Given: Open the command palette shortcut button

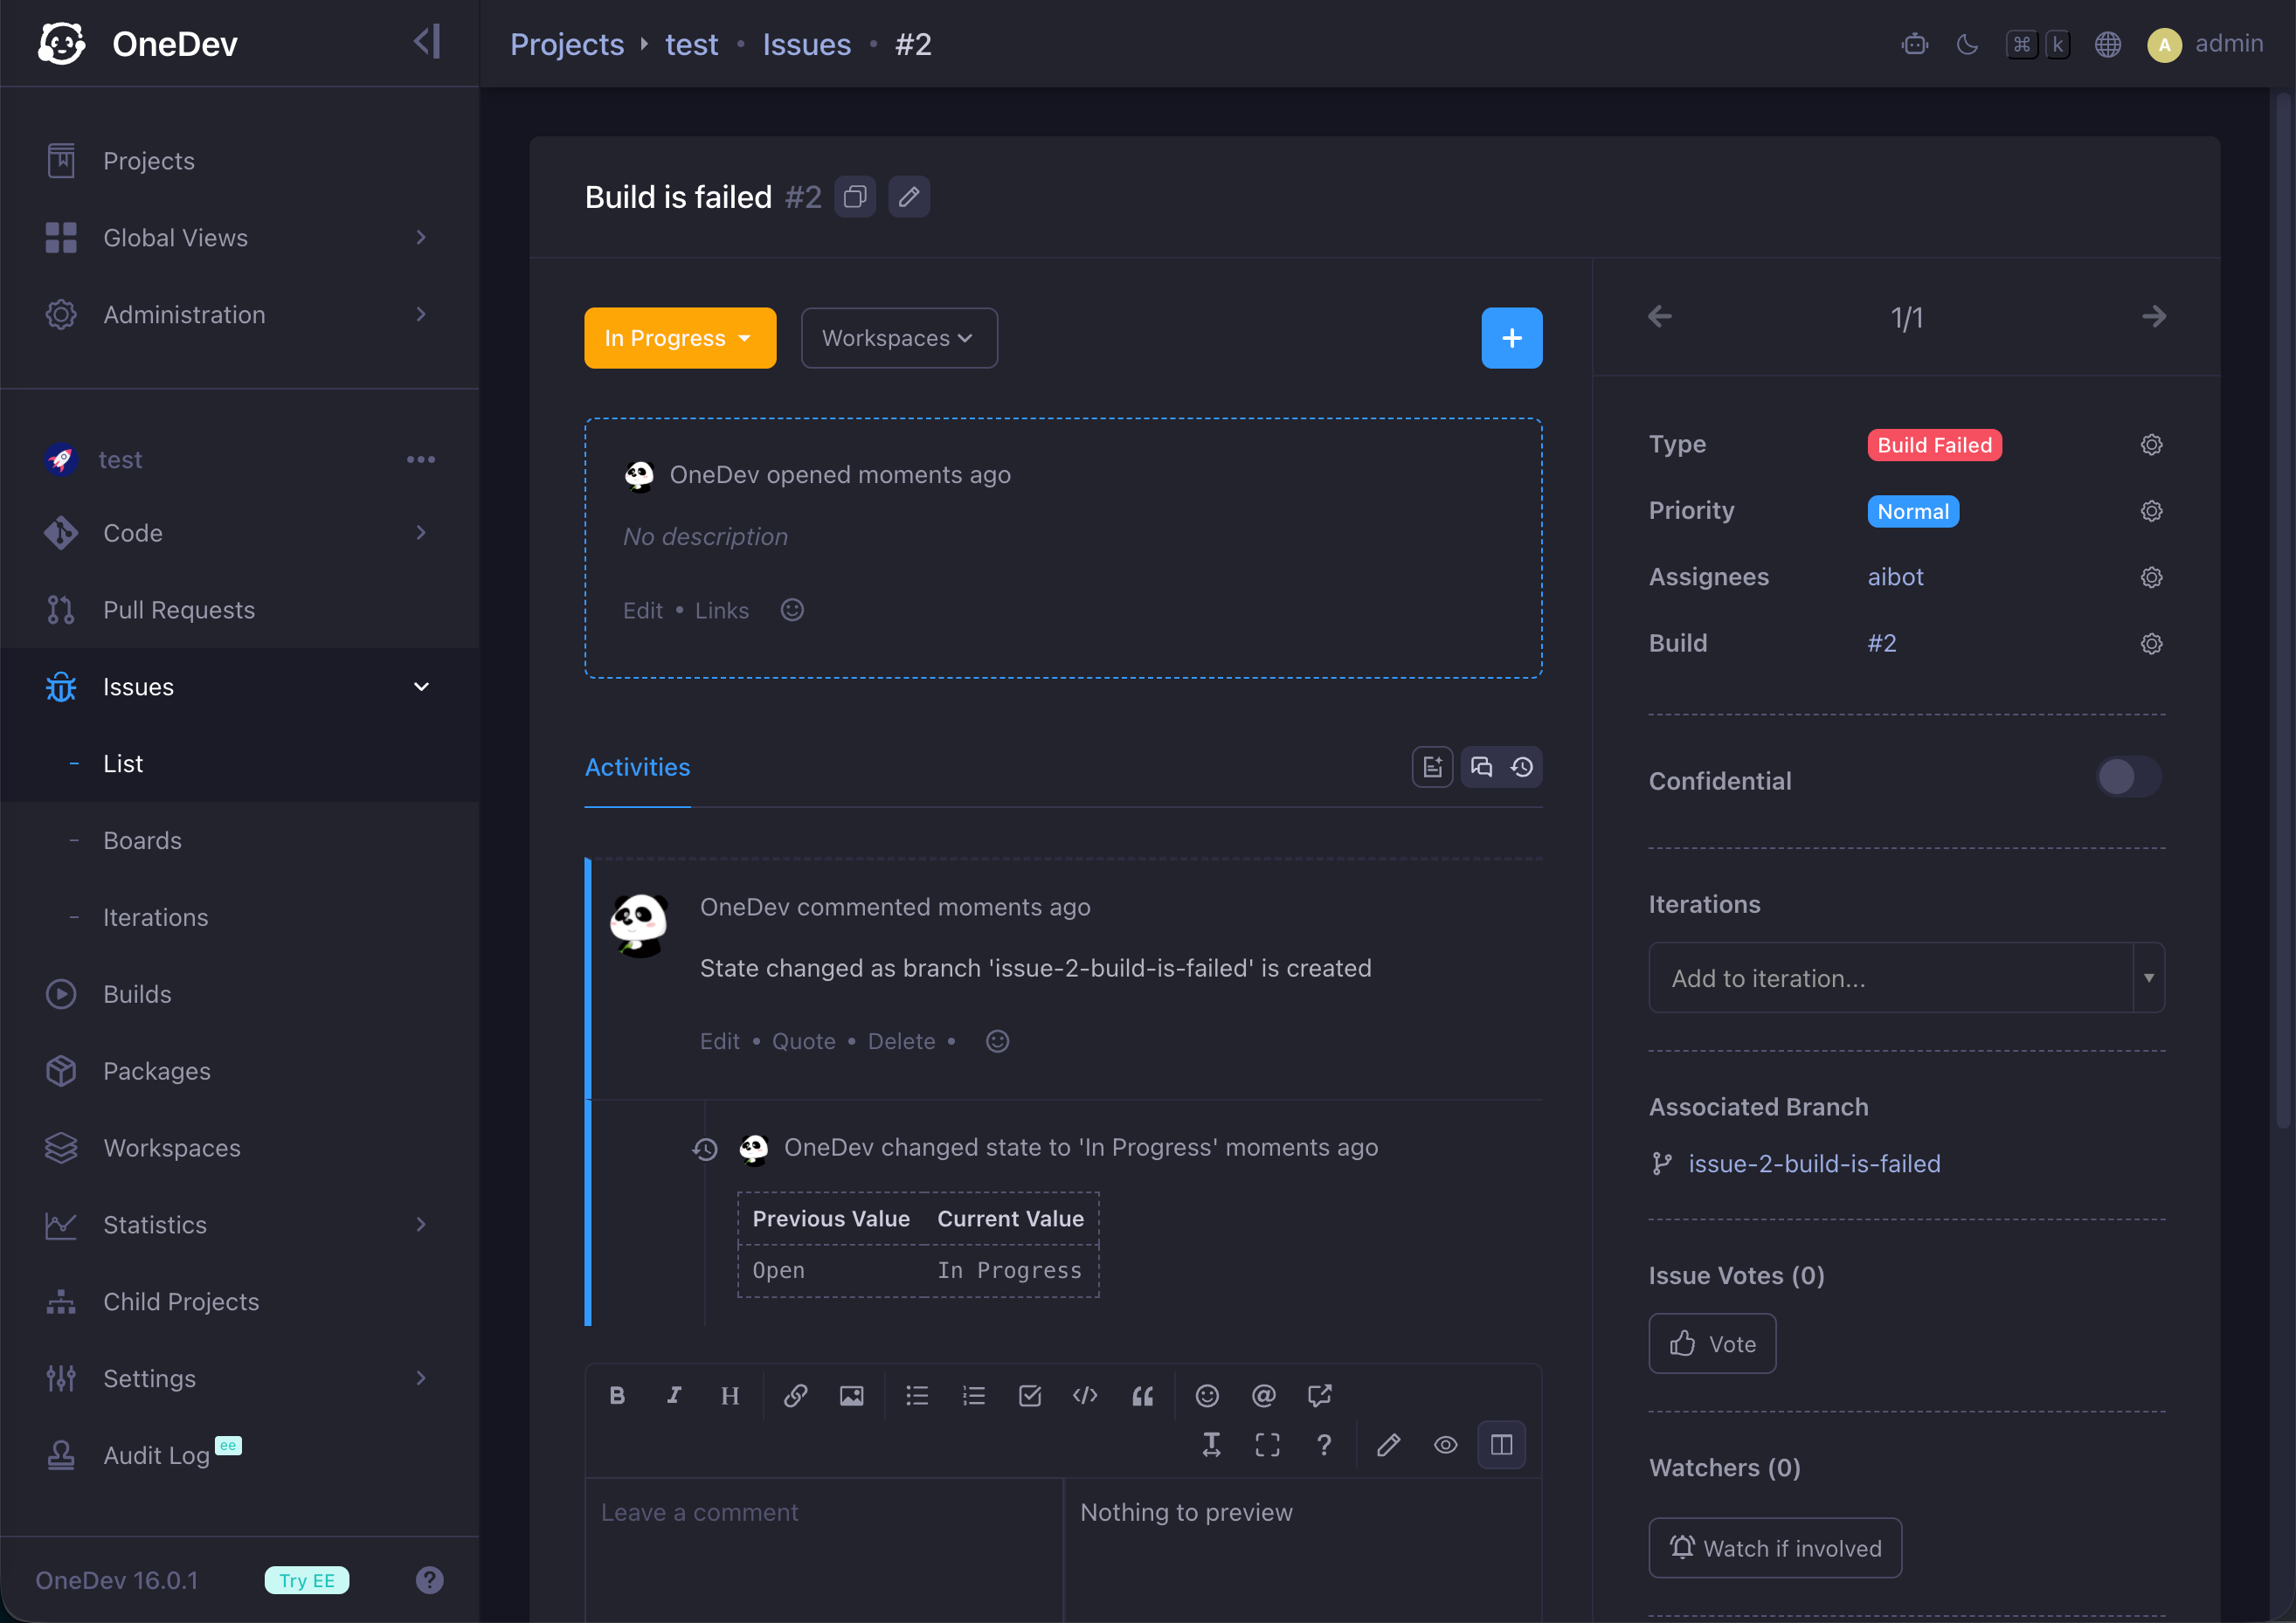Looking at the screenshot, I should point(2038,44).
